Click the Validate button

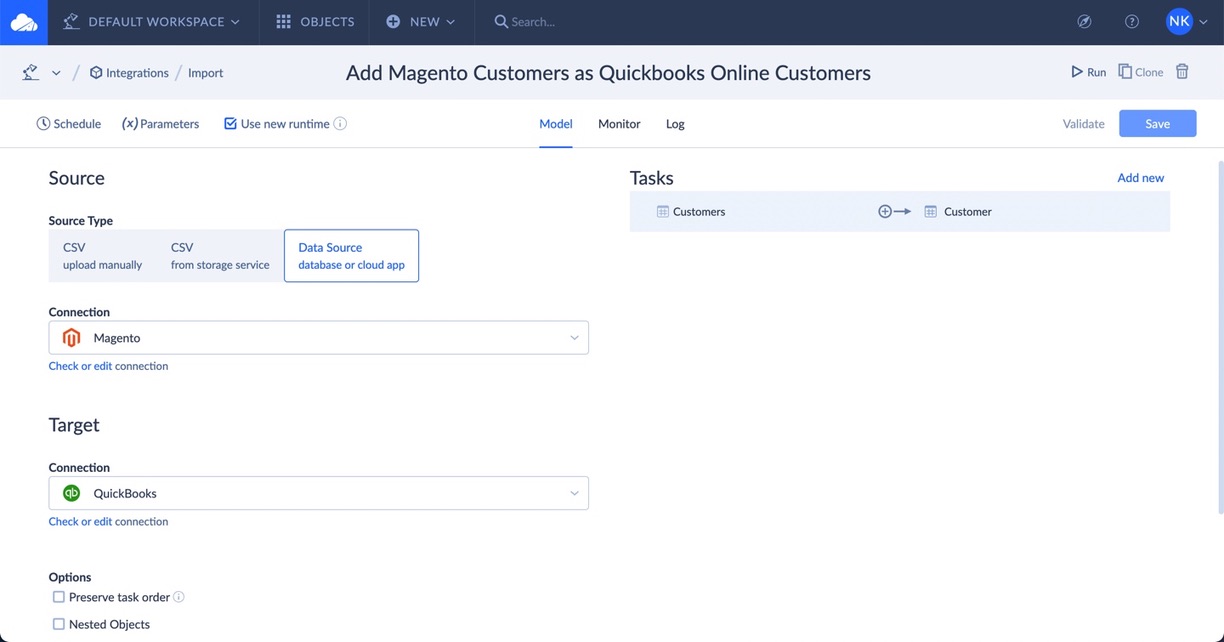pyautogui.click(x=1084, y=124)
